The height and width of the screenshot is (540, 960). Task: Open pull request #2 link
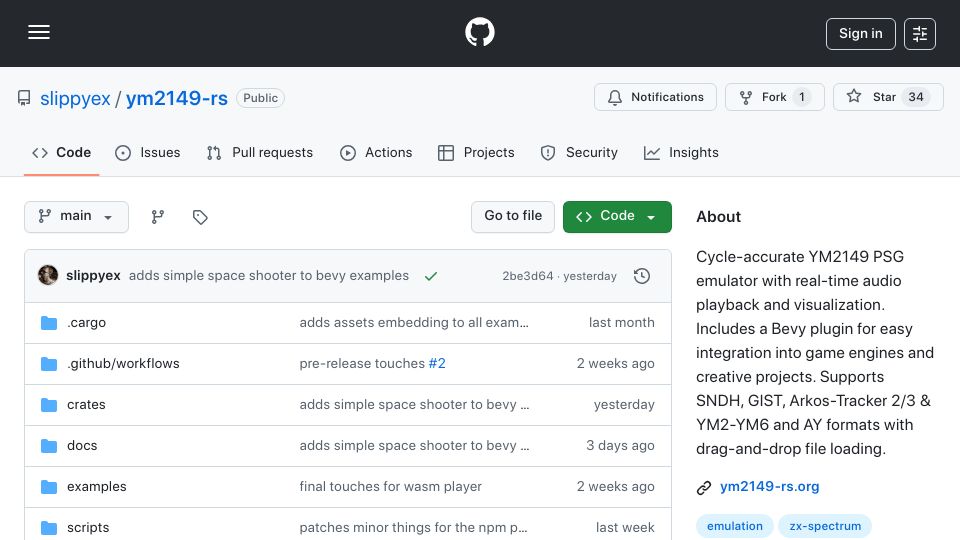click(x=437, y=364)
